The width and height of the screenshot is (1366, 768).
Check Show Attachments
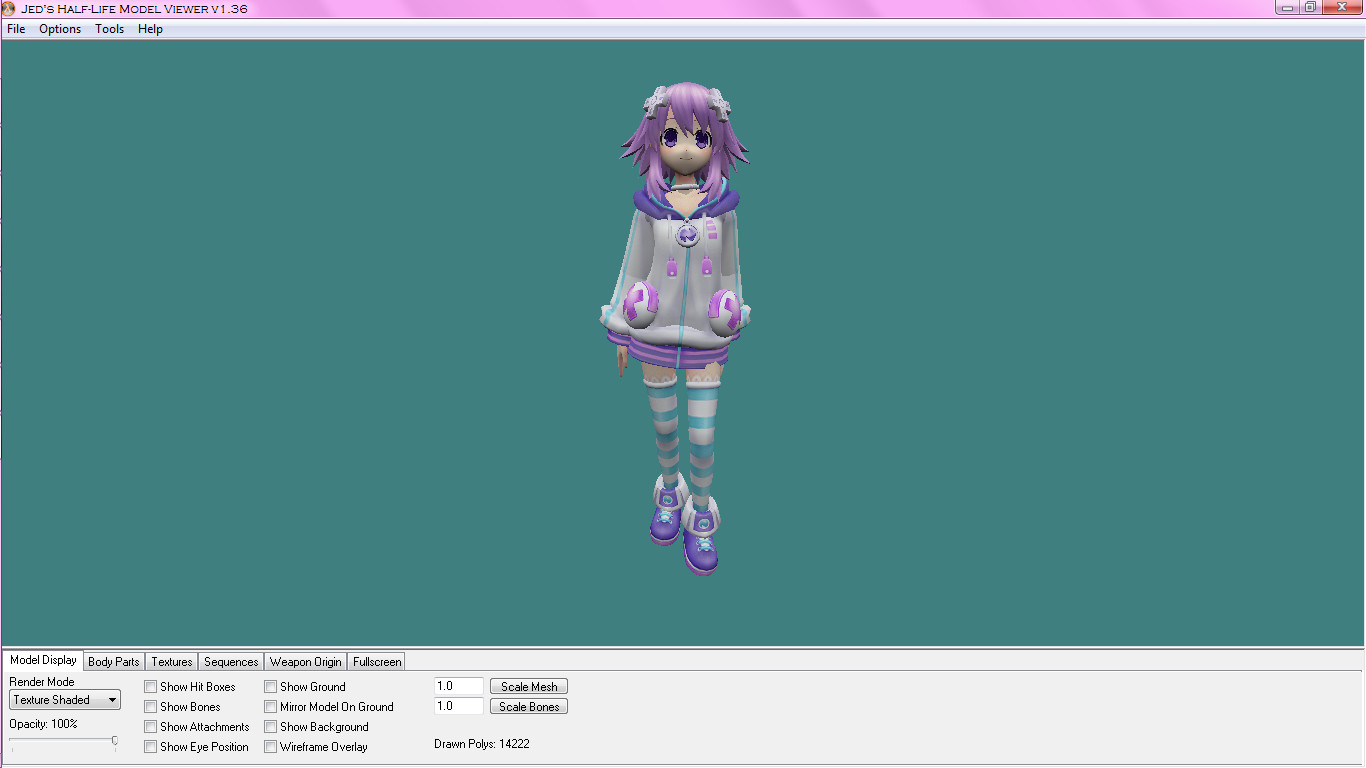(x=151, y=726)
